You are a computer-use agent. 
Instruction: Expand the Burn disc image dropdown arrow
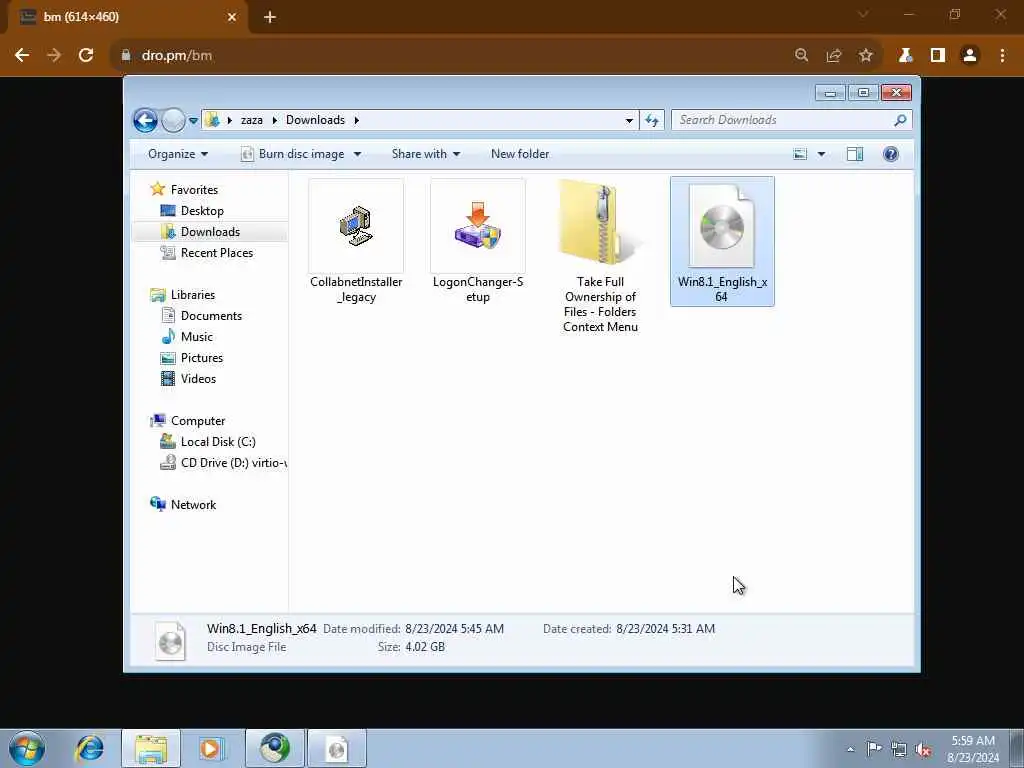coord(357,154)
